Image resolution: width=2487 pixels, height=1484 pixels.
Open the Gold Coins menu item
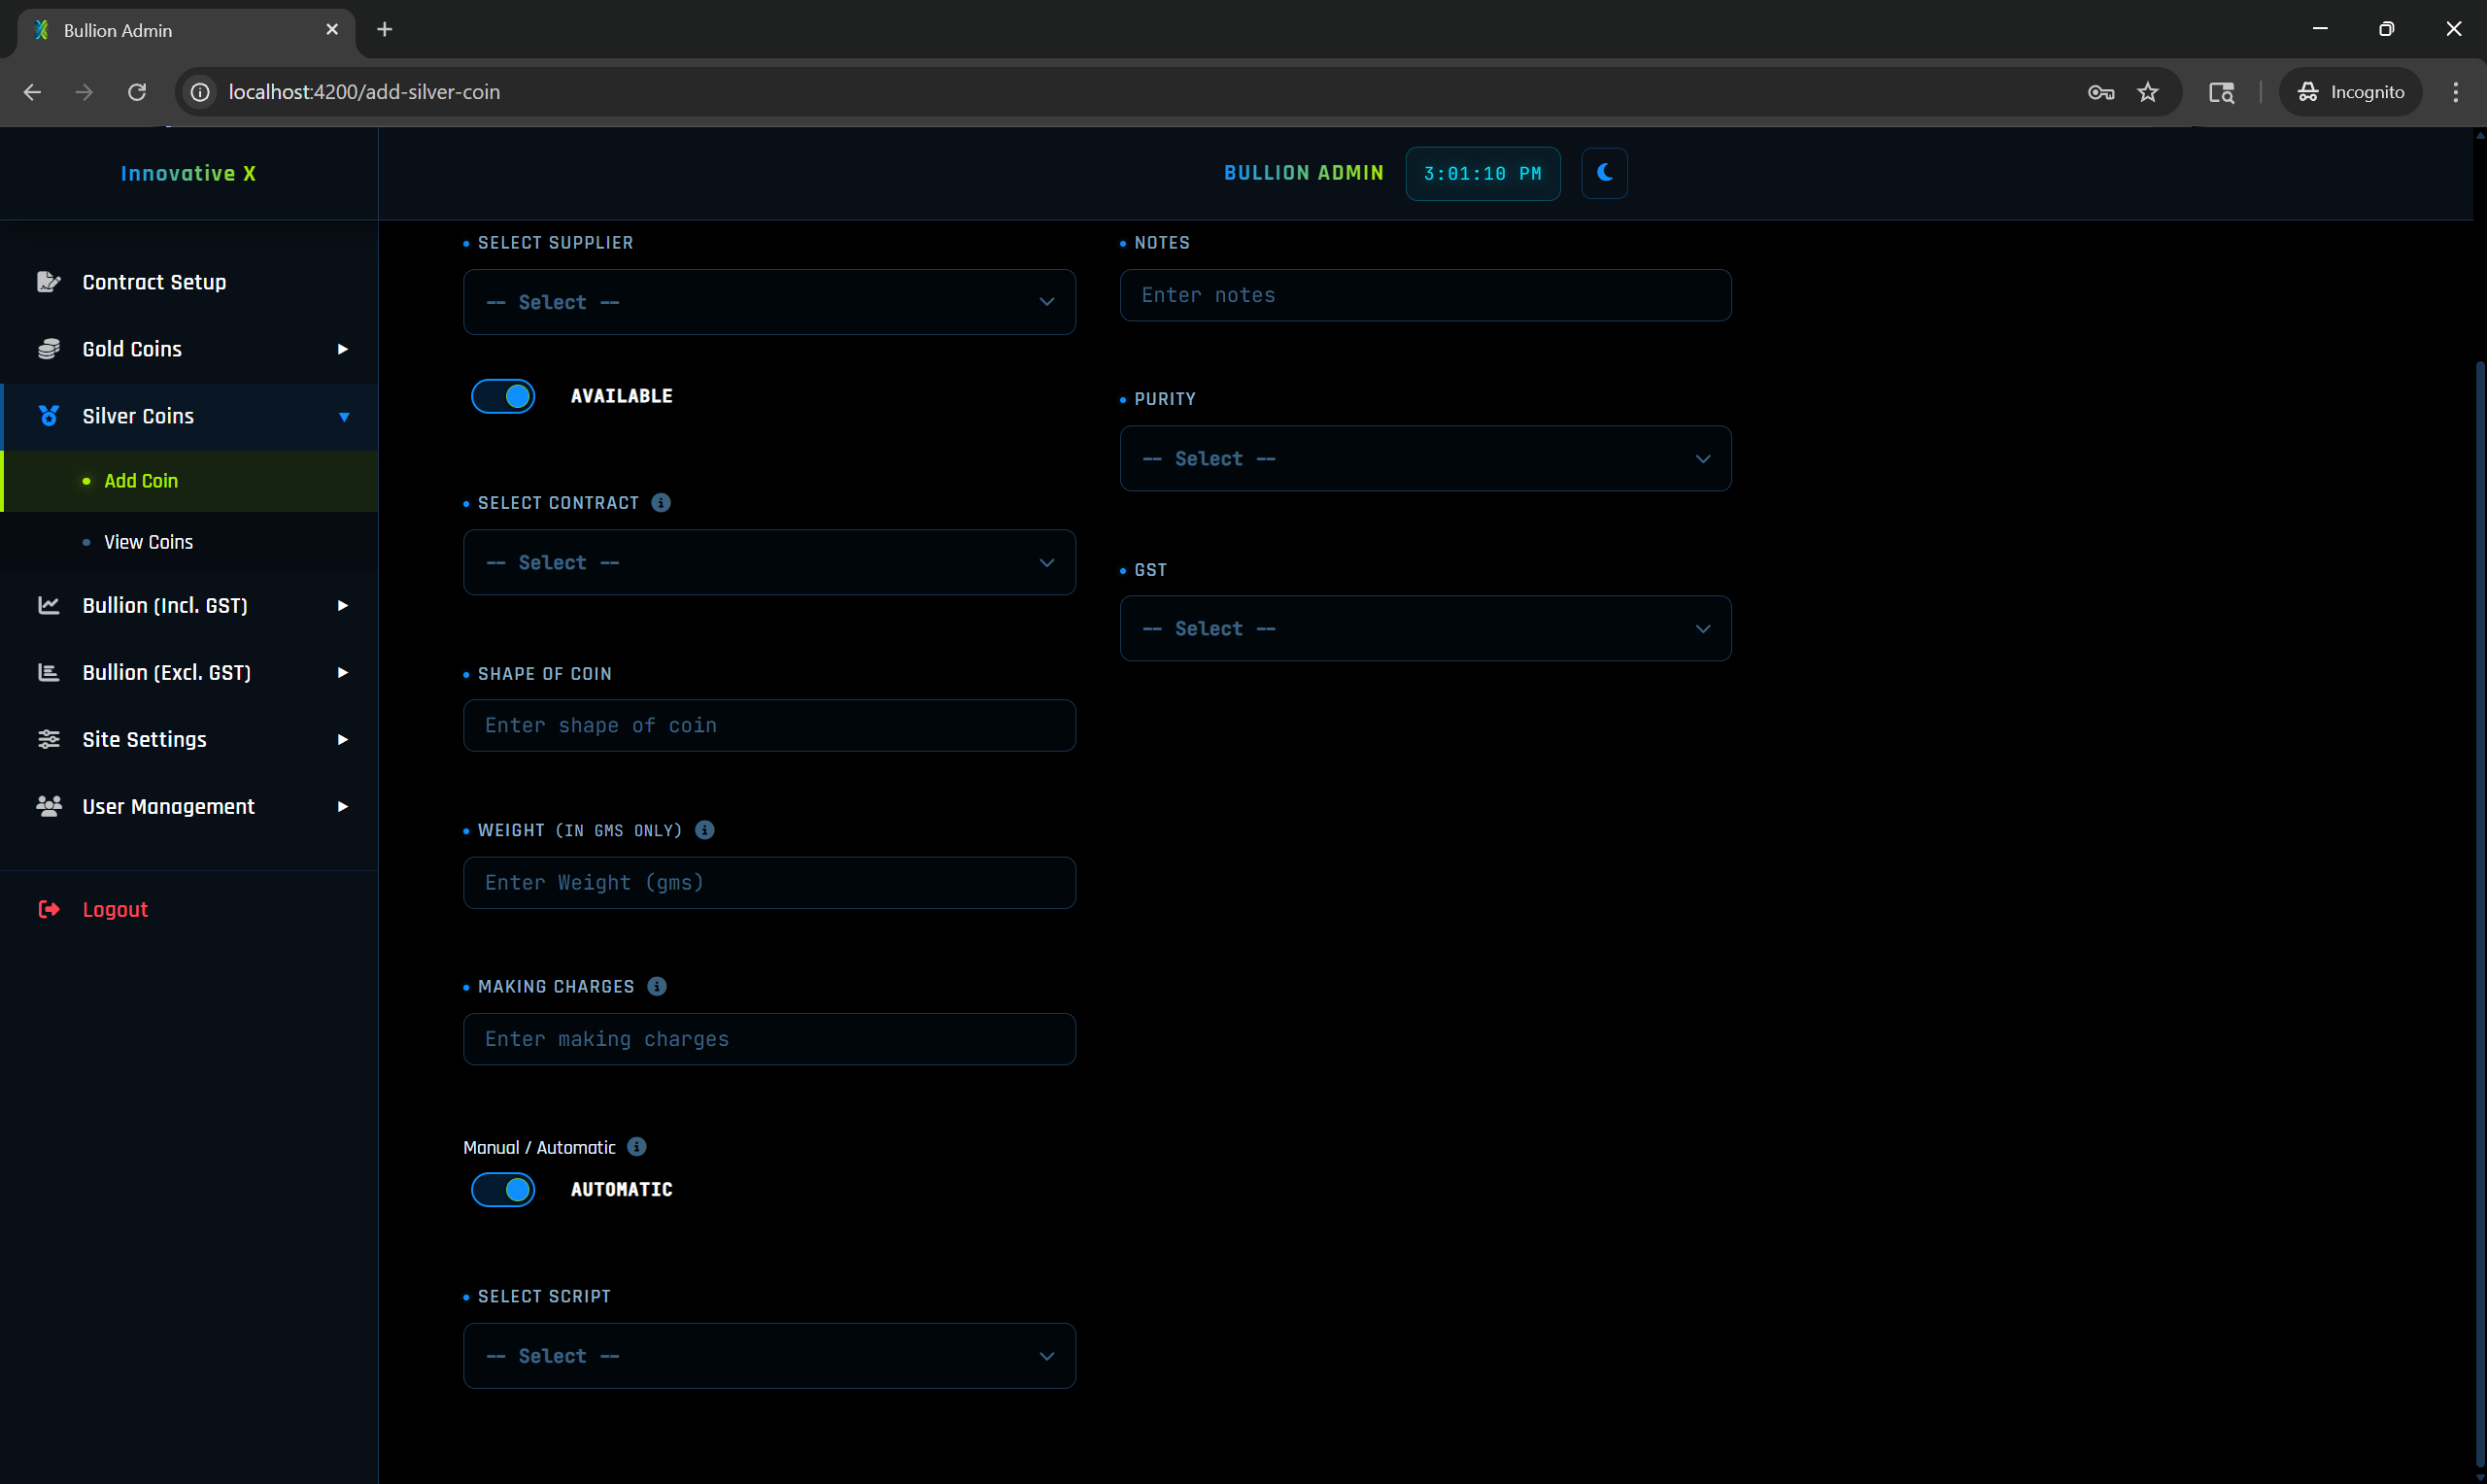click(x=189, y=349)
